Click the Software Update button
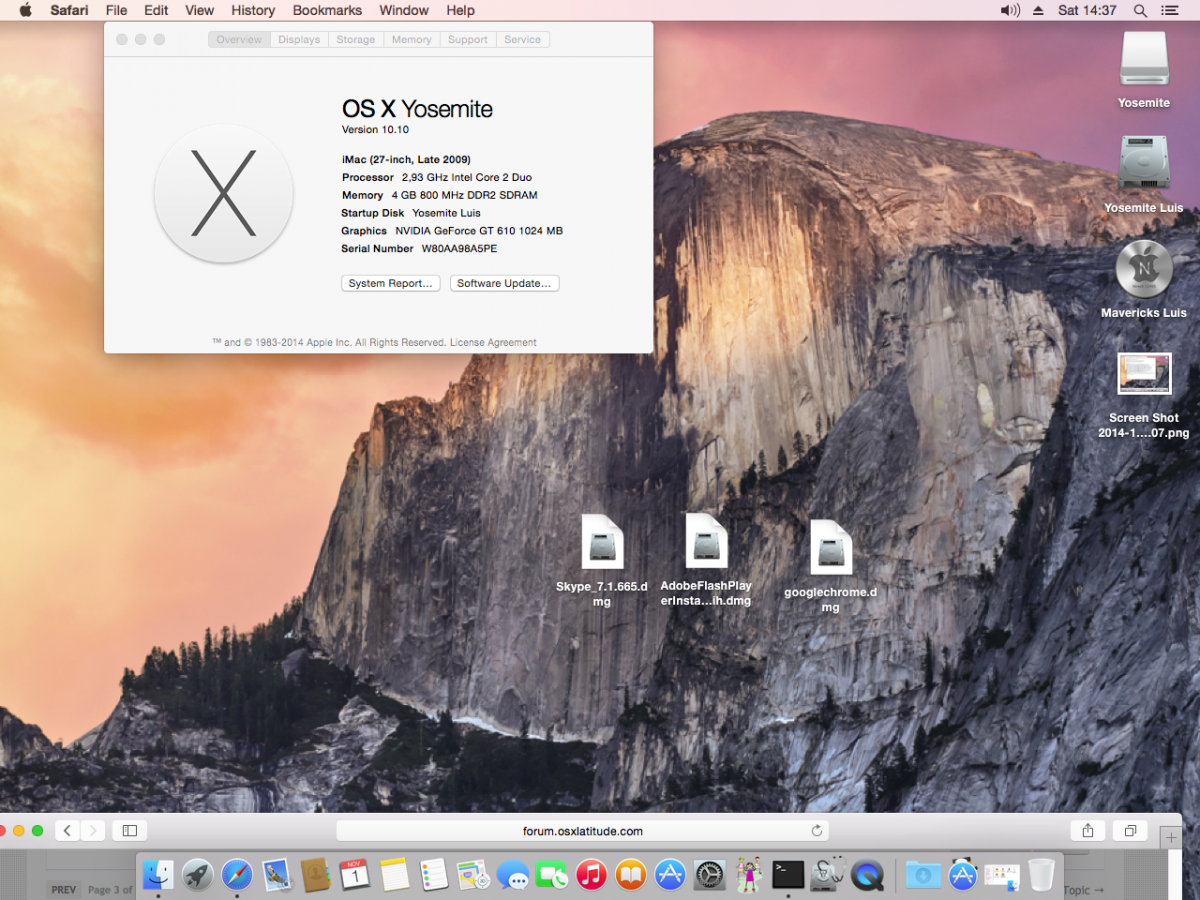 tap(504, 283)
